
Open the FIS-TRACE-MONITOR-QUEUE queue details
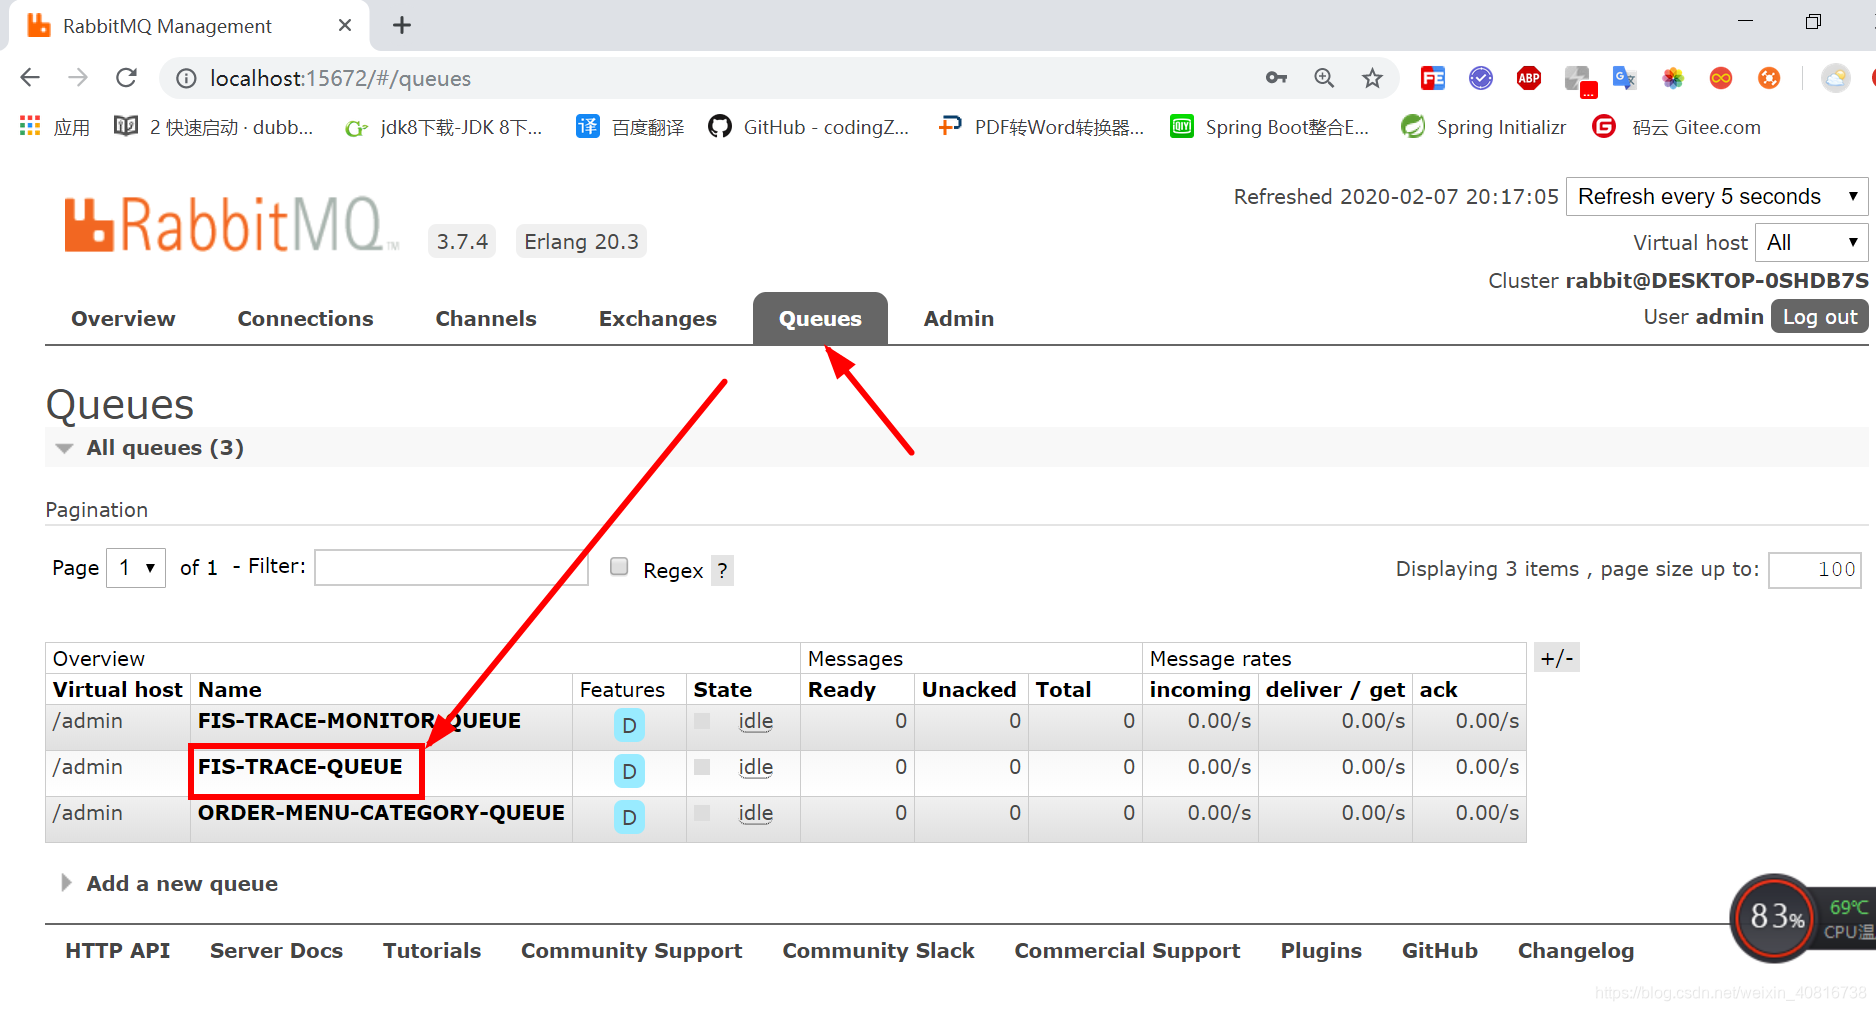tap(359, 721)
